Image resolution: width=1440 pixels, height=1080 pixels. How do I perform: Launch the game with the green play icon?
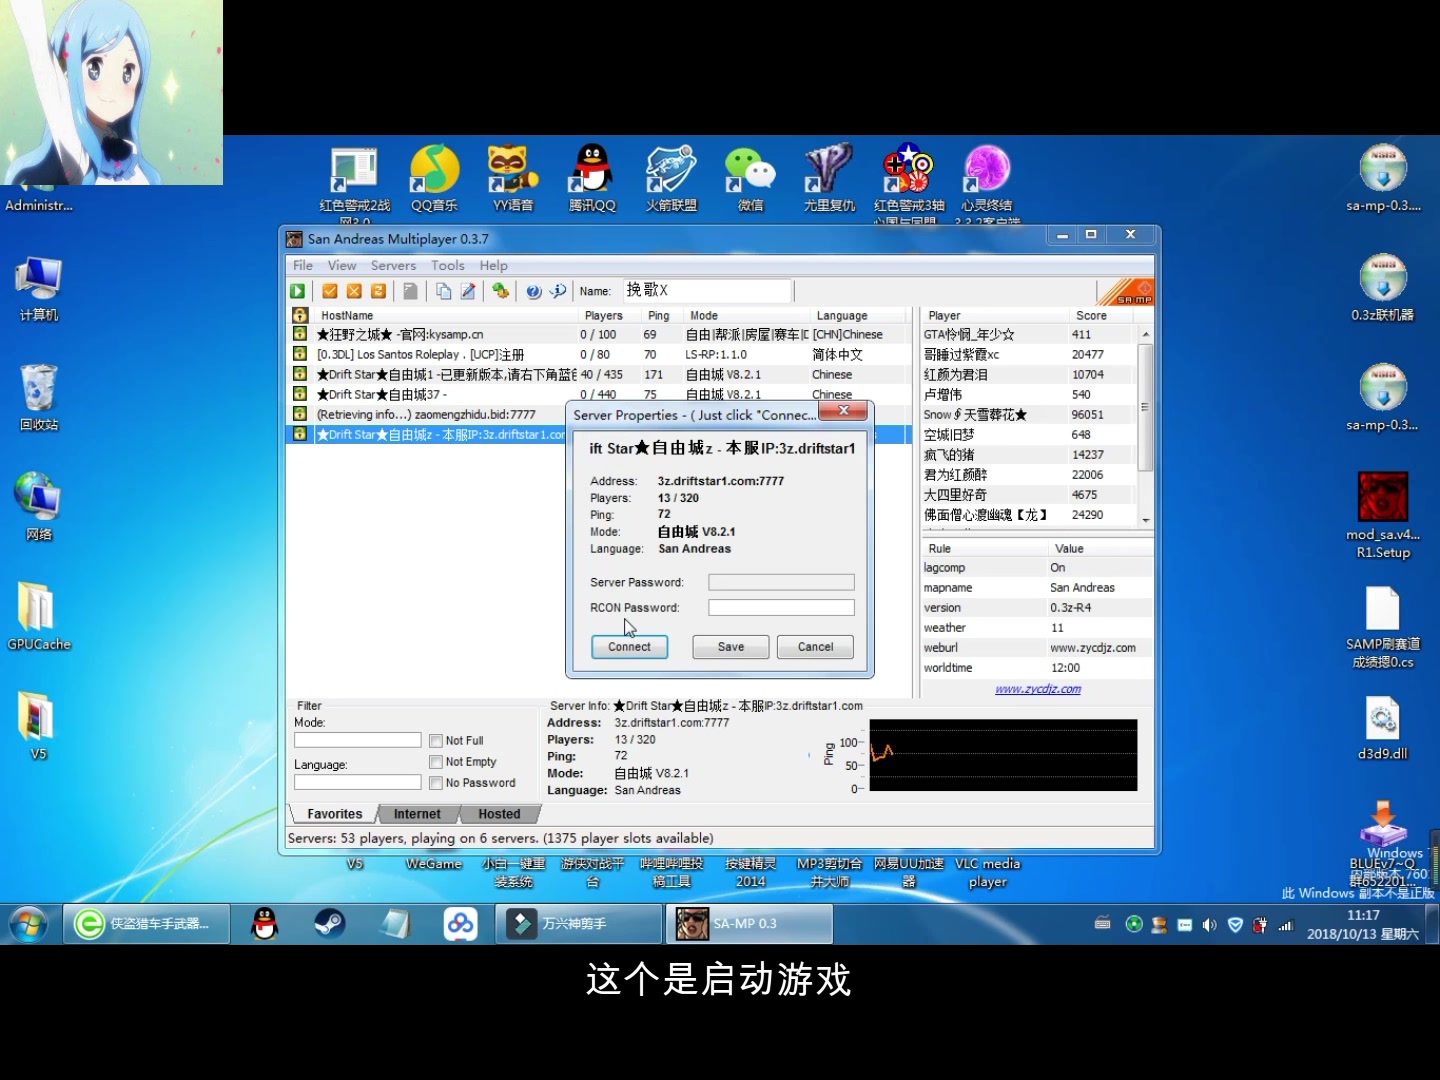[297, 291]
